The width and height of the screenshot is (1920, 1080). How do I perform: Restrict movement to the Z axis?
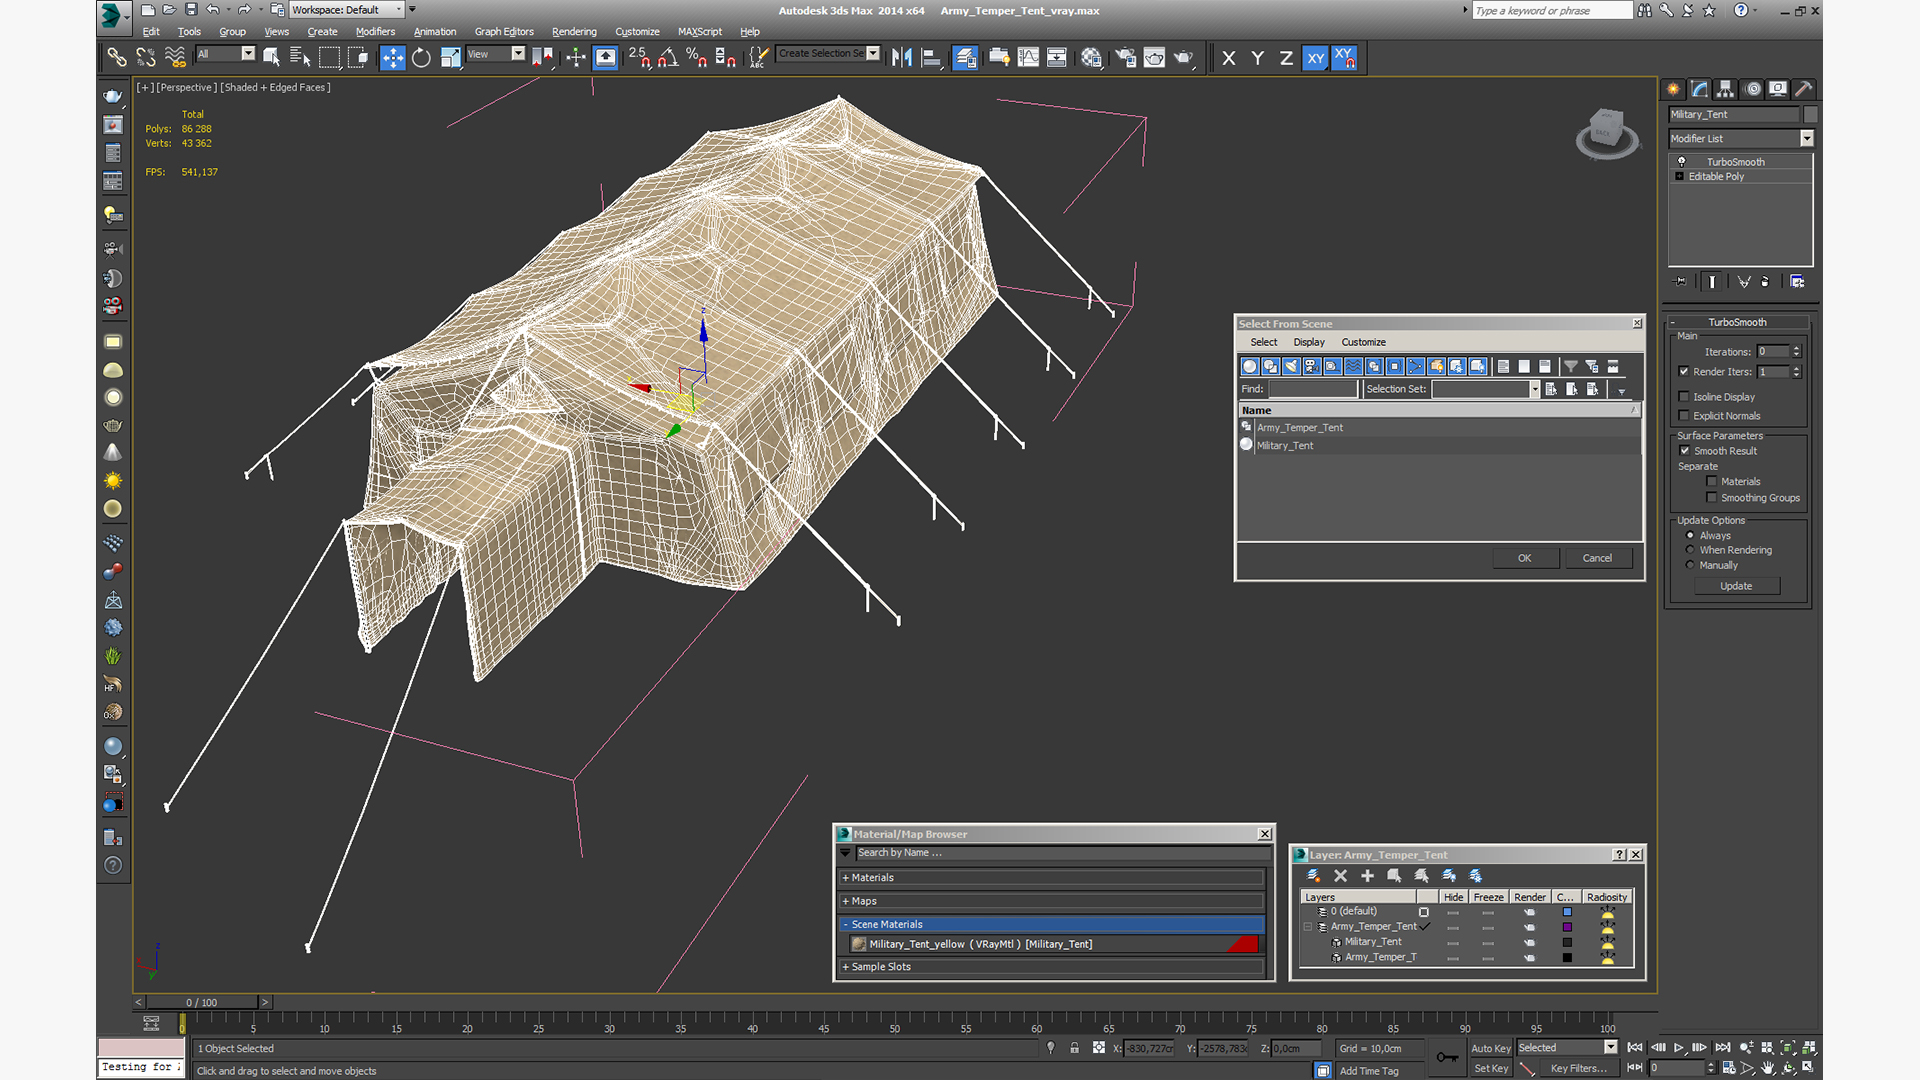pos(1286,58)
